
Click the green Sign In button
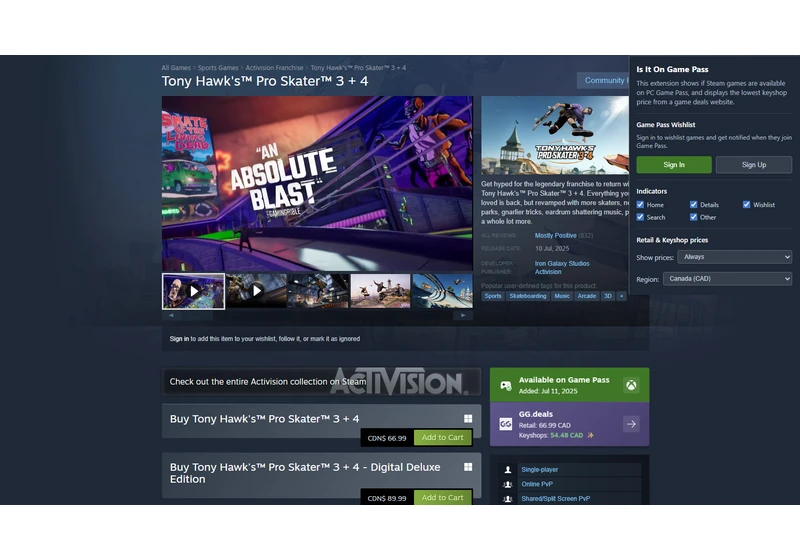pos(674,165)
